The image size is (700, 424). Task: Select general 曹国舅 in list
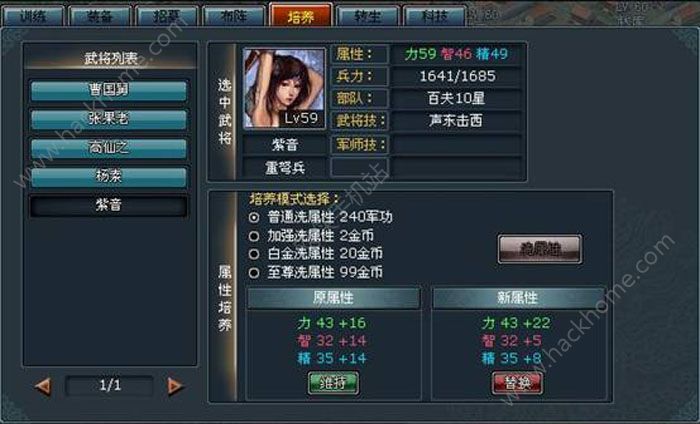108,91
